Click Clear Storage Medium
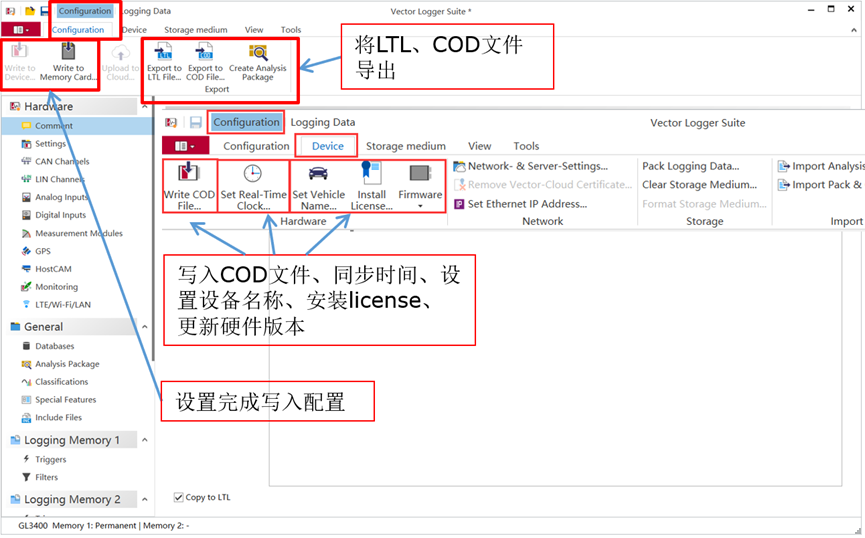 pyautogui.click(x=700, y=185)
